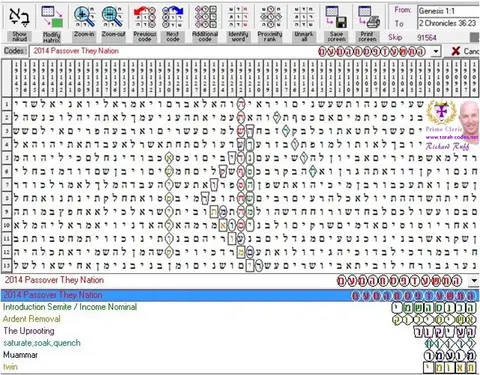Click the To field 2 Chronicles 36:23

(x=449, y=23)
